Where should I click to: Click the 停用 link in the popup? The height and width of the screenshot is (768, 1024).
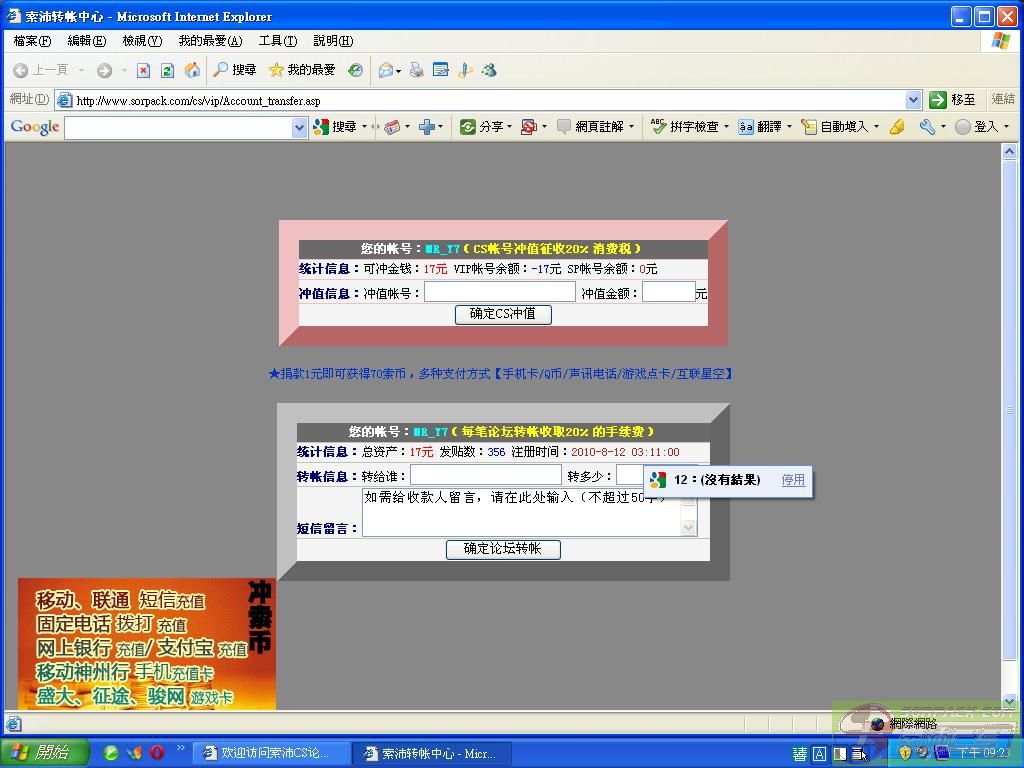point(793,480)
